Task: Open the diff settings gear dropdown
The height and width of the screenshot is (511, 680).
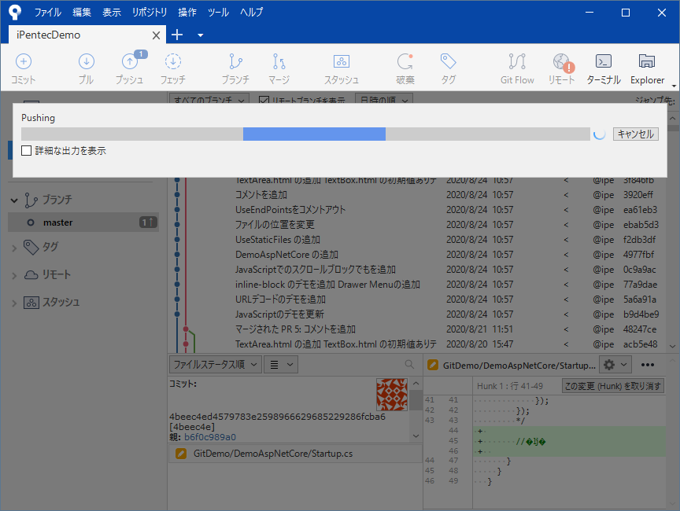Action: coord(615,365)
